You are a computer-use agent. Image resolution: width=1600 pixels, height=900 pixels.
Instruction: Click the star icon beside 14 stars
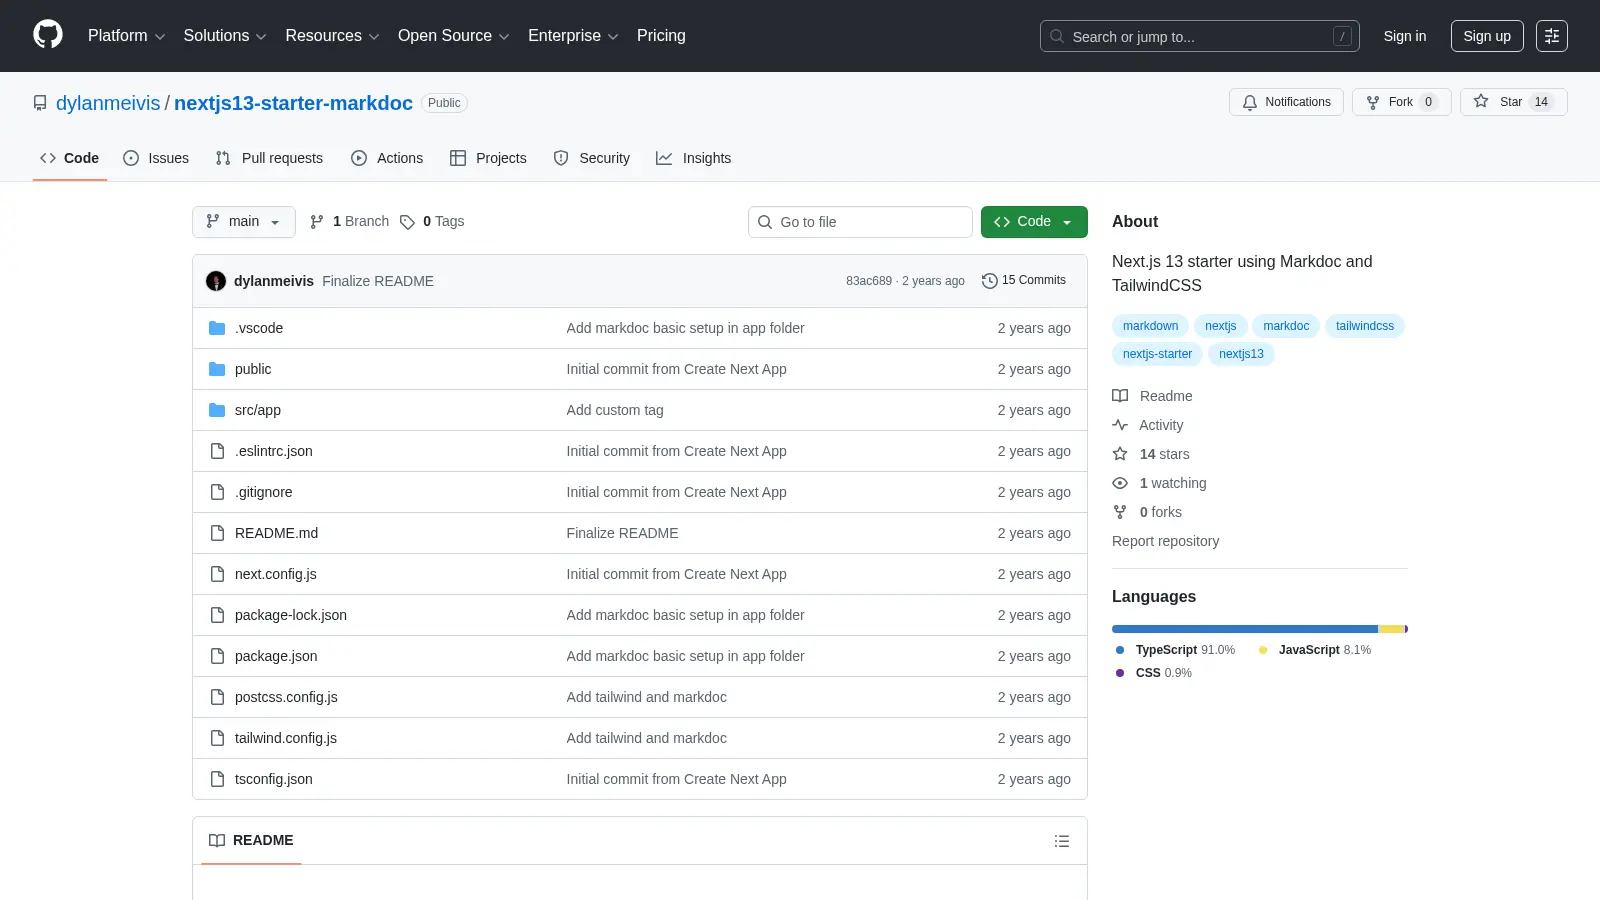pyautogui.click(x=1120, y=454)
